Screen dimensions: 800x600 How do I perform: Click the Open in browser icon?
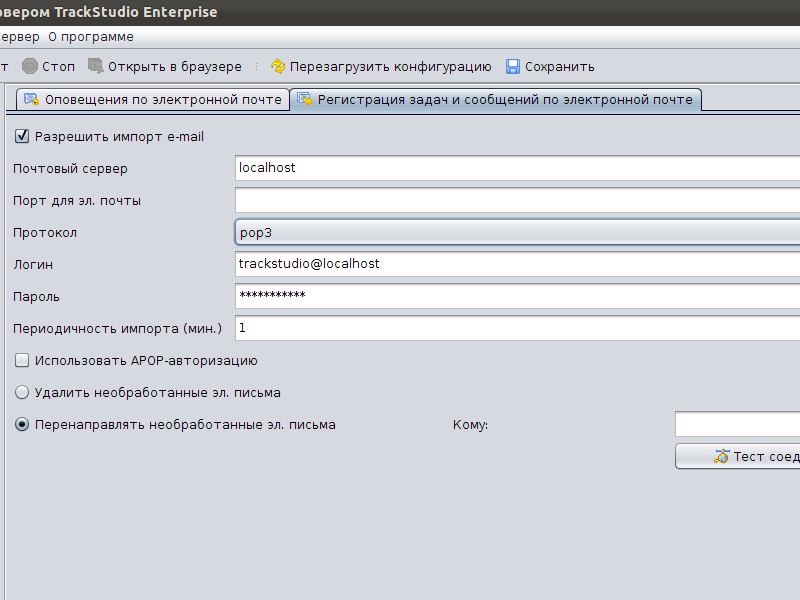click(96, 67)
